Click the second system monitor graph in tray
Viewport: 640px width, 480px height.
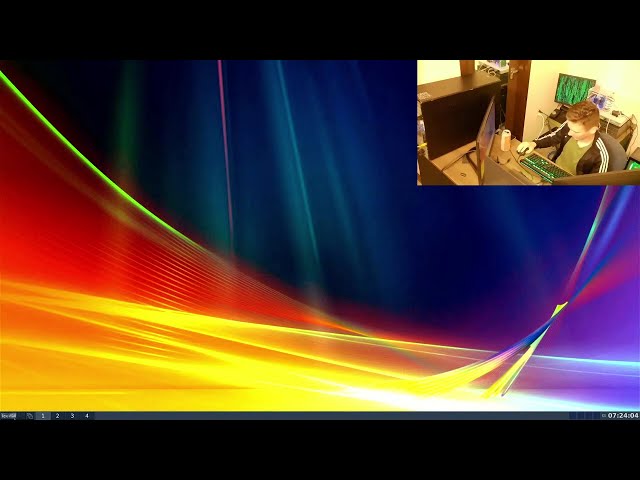point(580,416)
